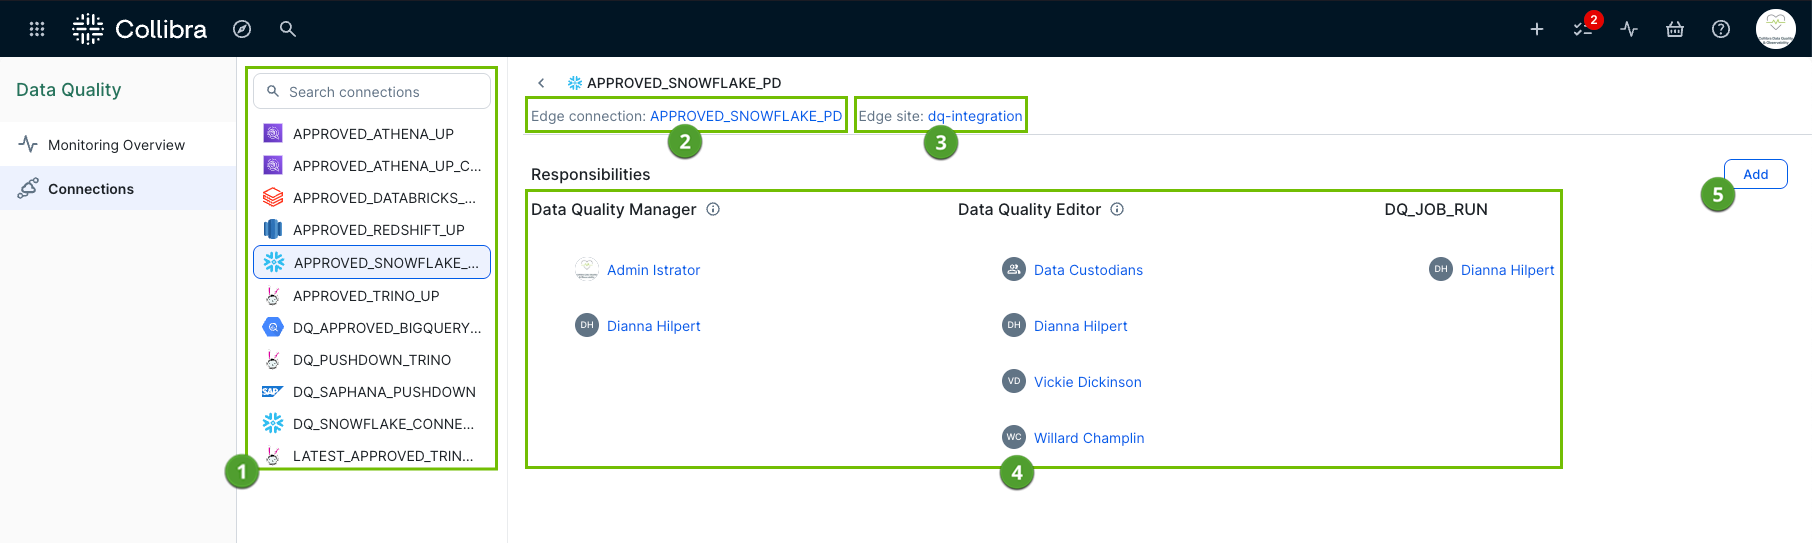Click Trino bunny icon of APPROVED_TRINO_UP

click(272, 295)
